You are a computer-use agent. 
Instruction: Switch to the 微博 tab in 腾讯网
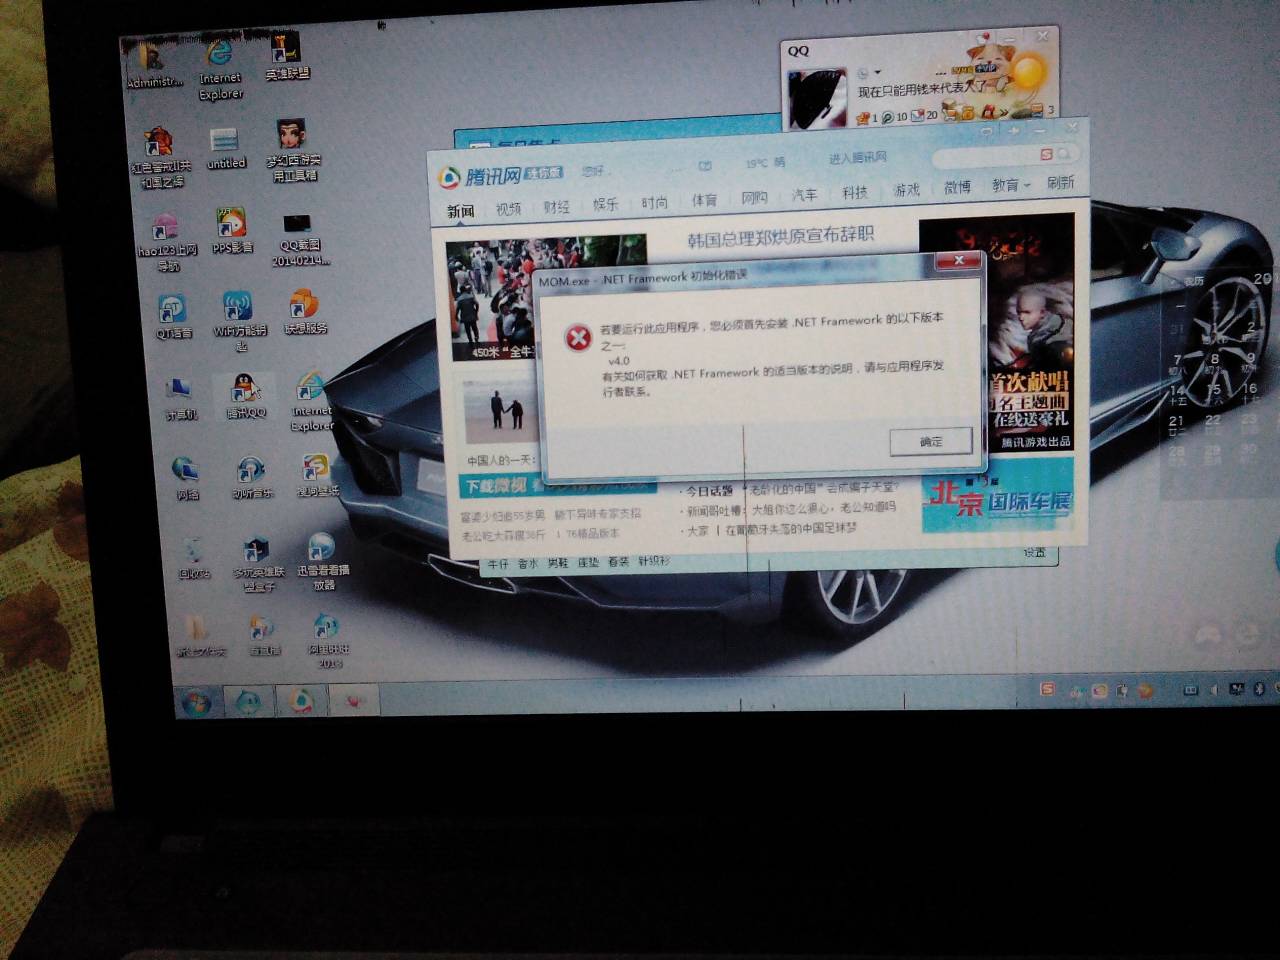(x=957, y=187)
